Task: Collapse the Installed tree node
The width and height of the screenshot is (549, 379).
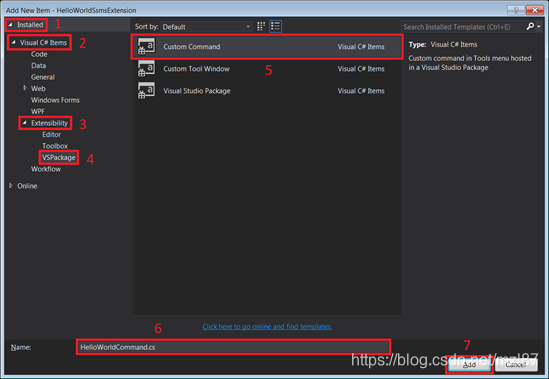Action: [11, 25]
